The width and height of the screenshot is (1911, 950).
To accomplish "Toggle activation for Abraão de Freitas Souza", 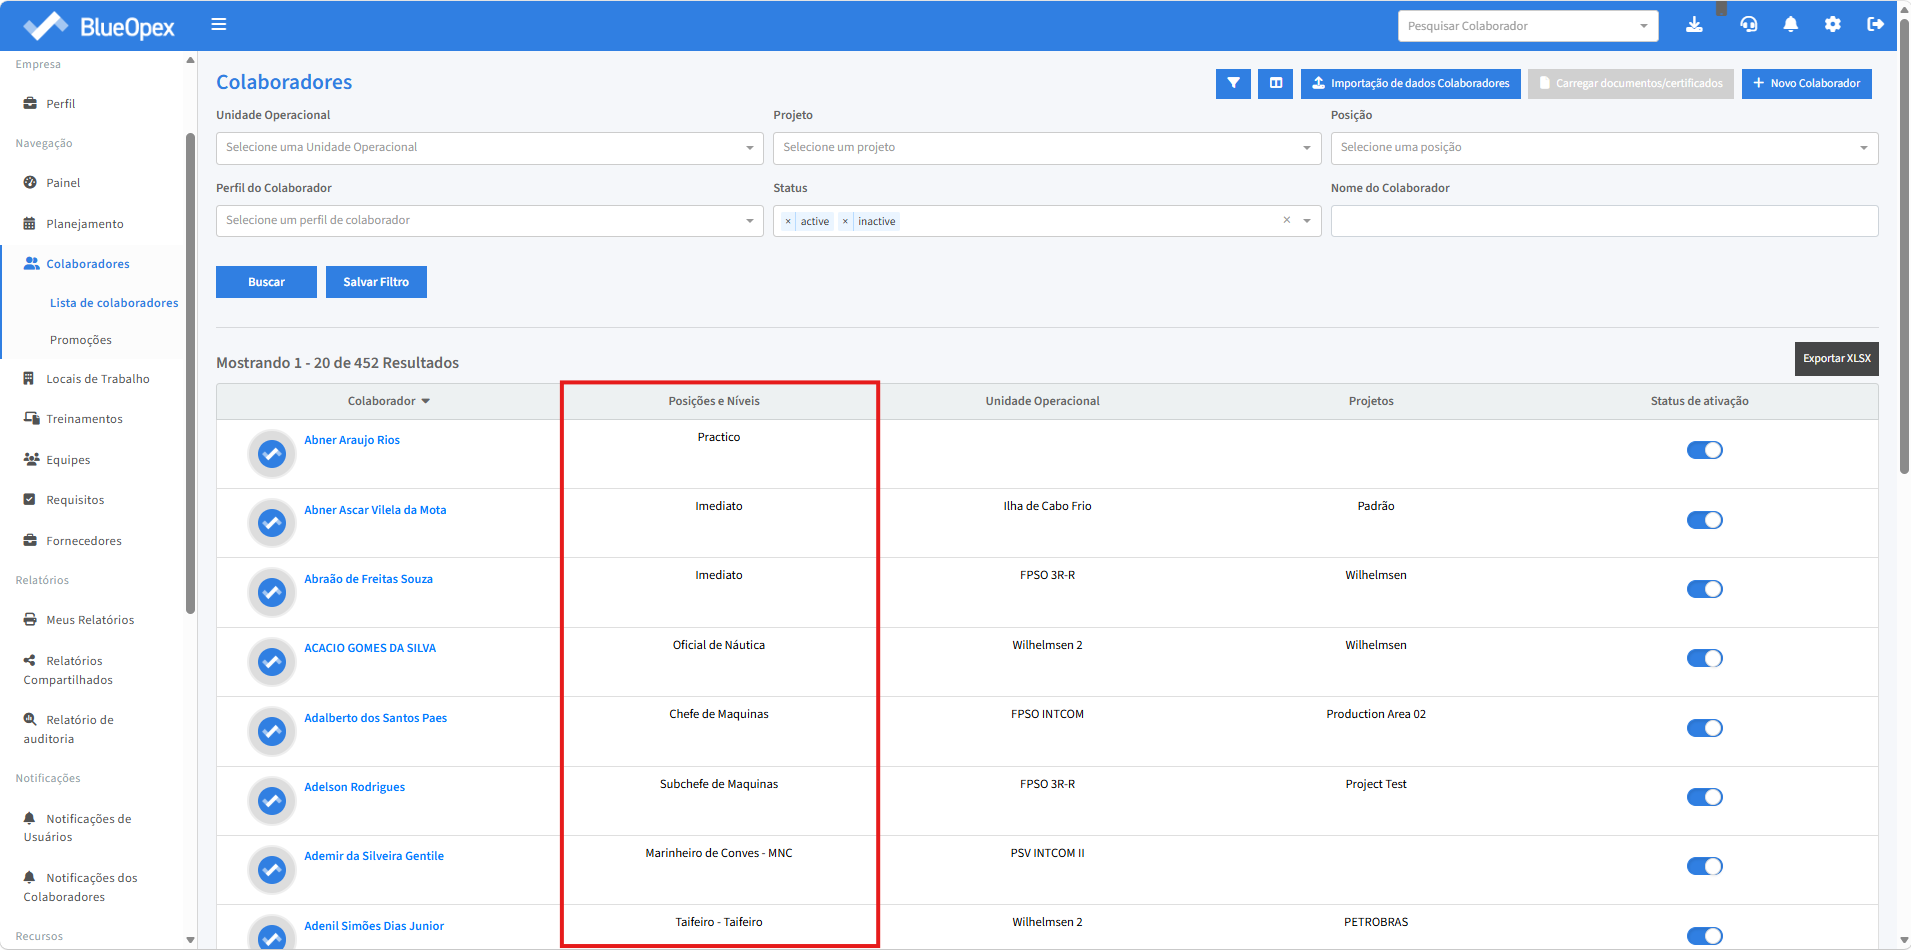I will [x=1705, y=589].
